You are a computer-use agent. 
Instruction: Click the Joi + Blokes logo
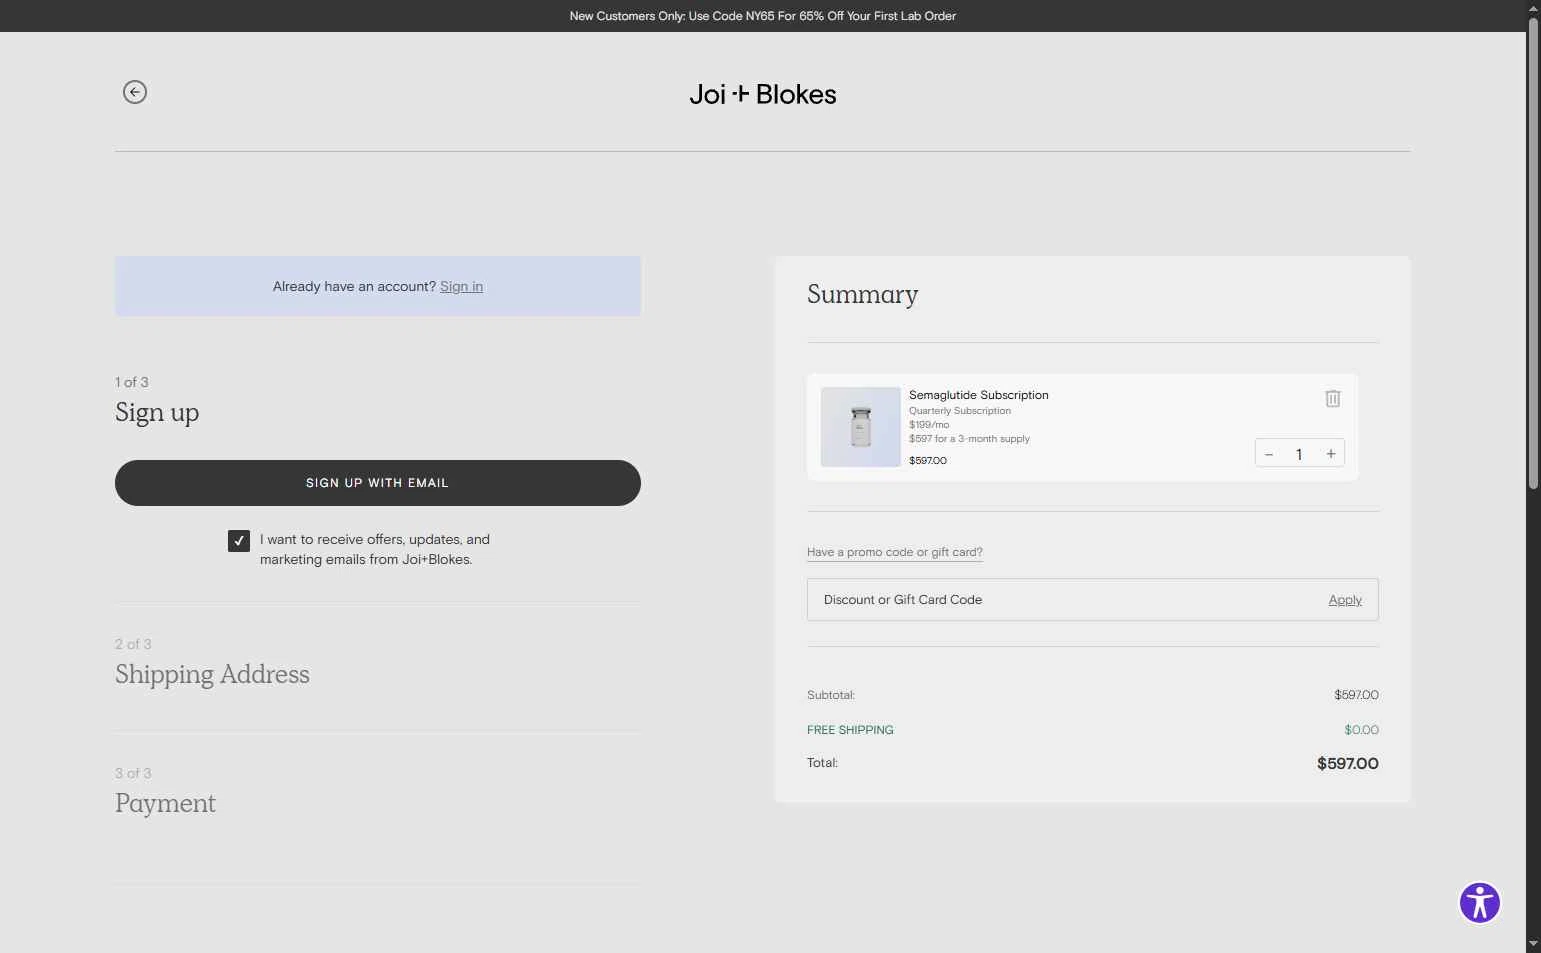click(x=763, y=94)
